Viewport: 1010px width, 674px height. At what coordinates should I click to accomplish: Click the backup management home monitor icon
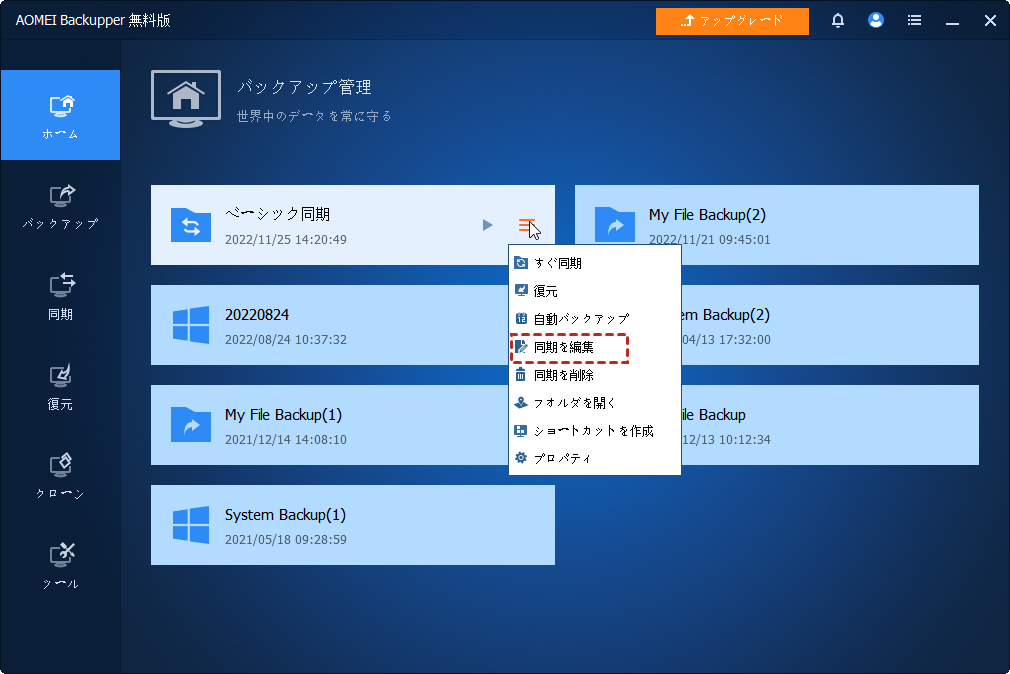[x=186, y=99]
